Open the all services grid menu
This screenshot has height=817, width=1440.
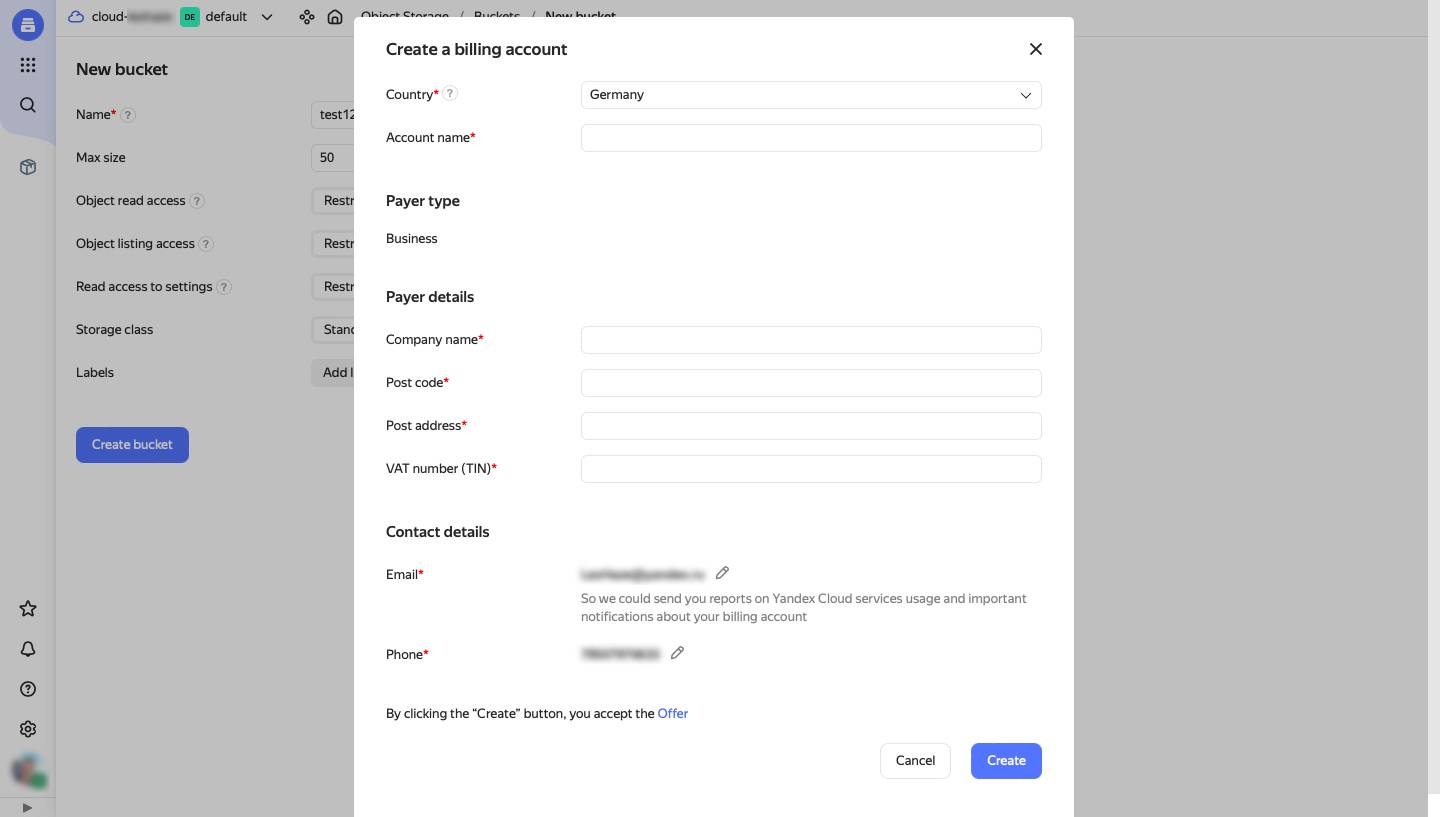[x=28, y=65]
